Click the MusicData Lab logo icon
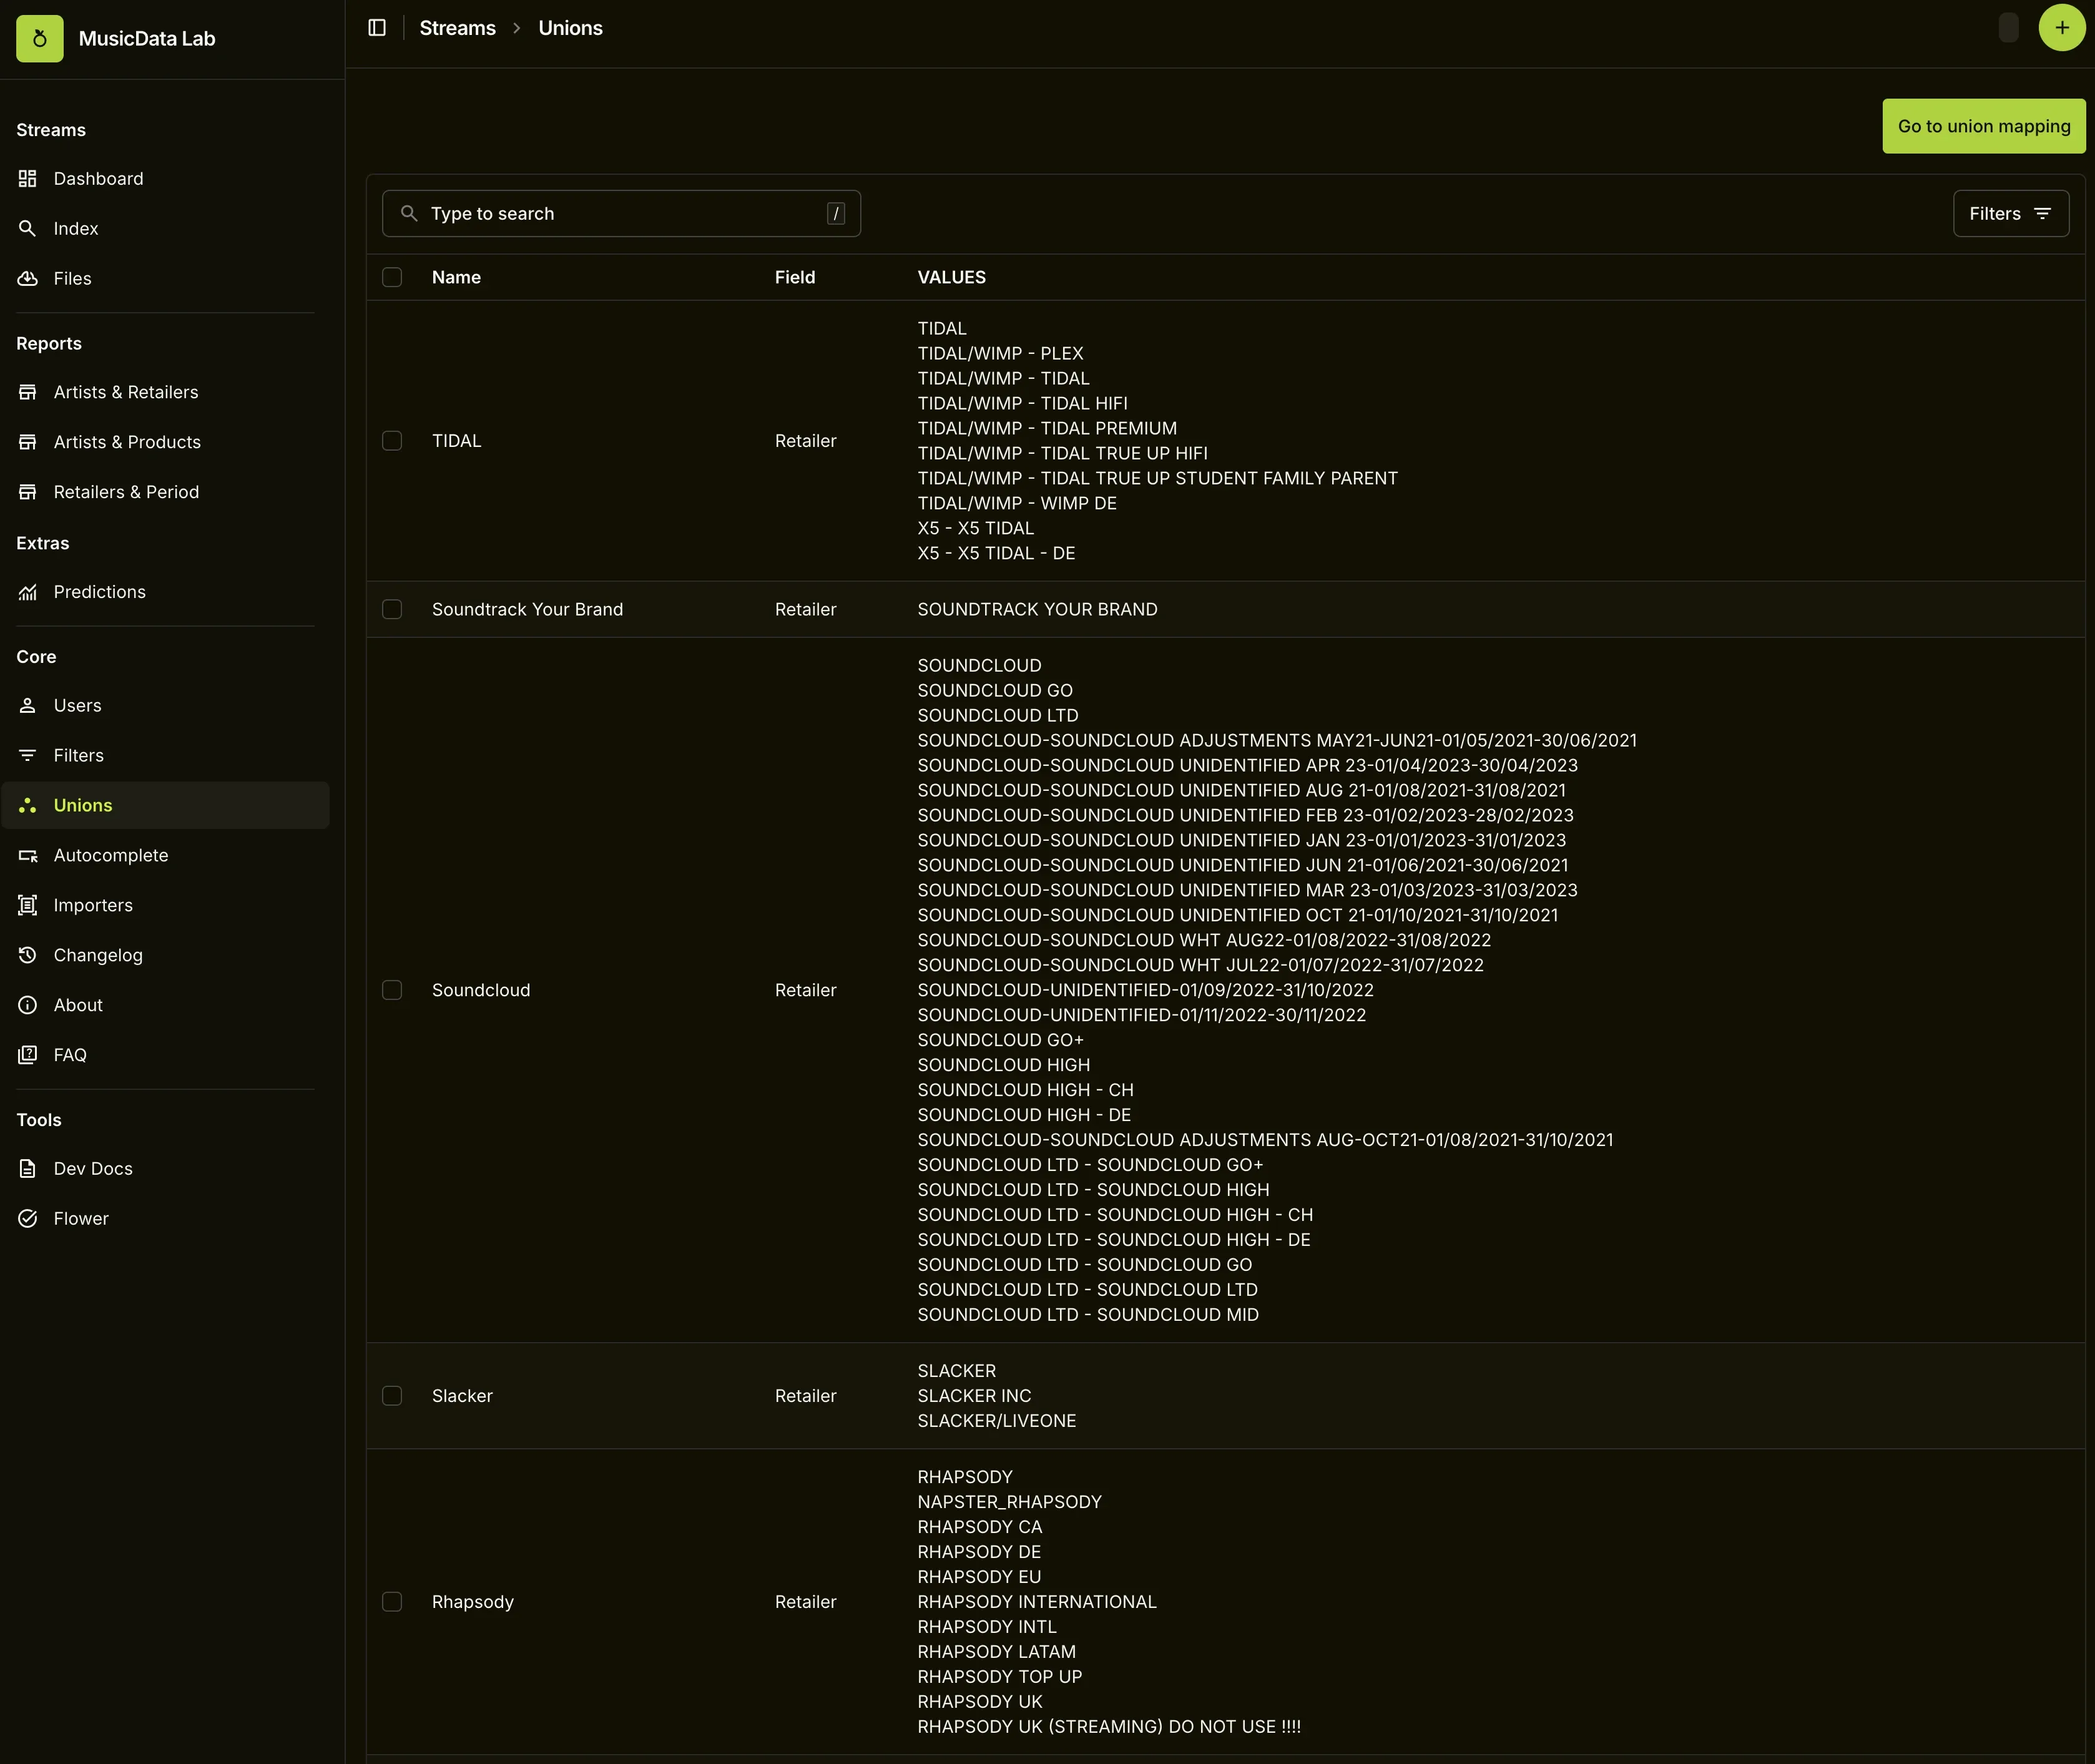 pyautogui.click(x=40, y=39)
